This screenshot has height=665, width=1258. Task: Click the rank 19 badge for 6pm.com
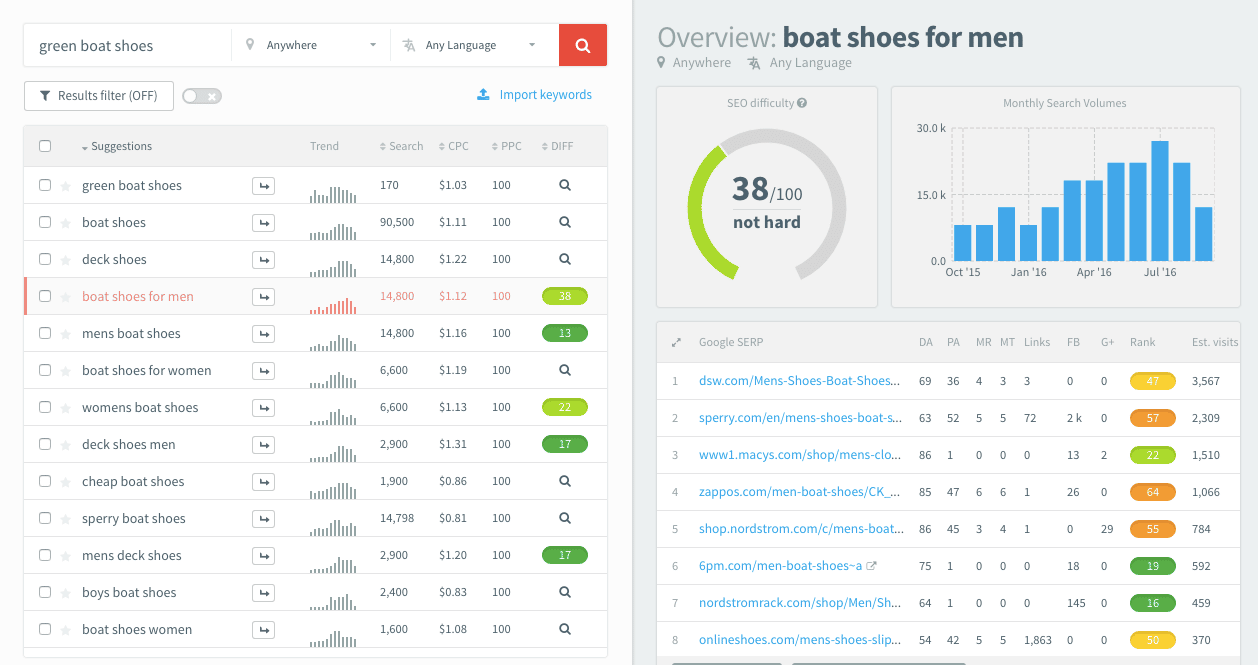click(1153, 566)
